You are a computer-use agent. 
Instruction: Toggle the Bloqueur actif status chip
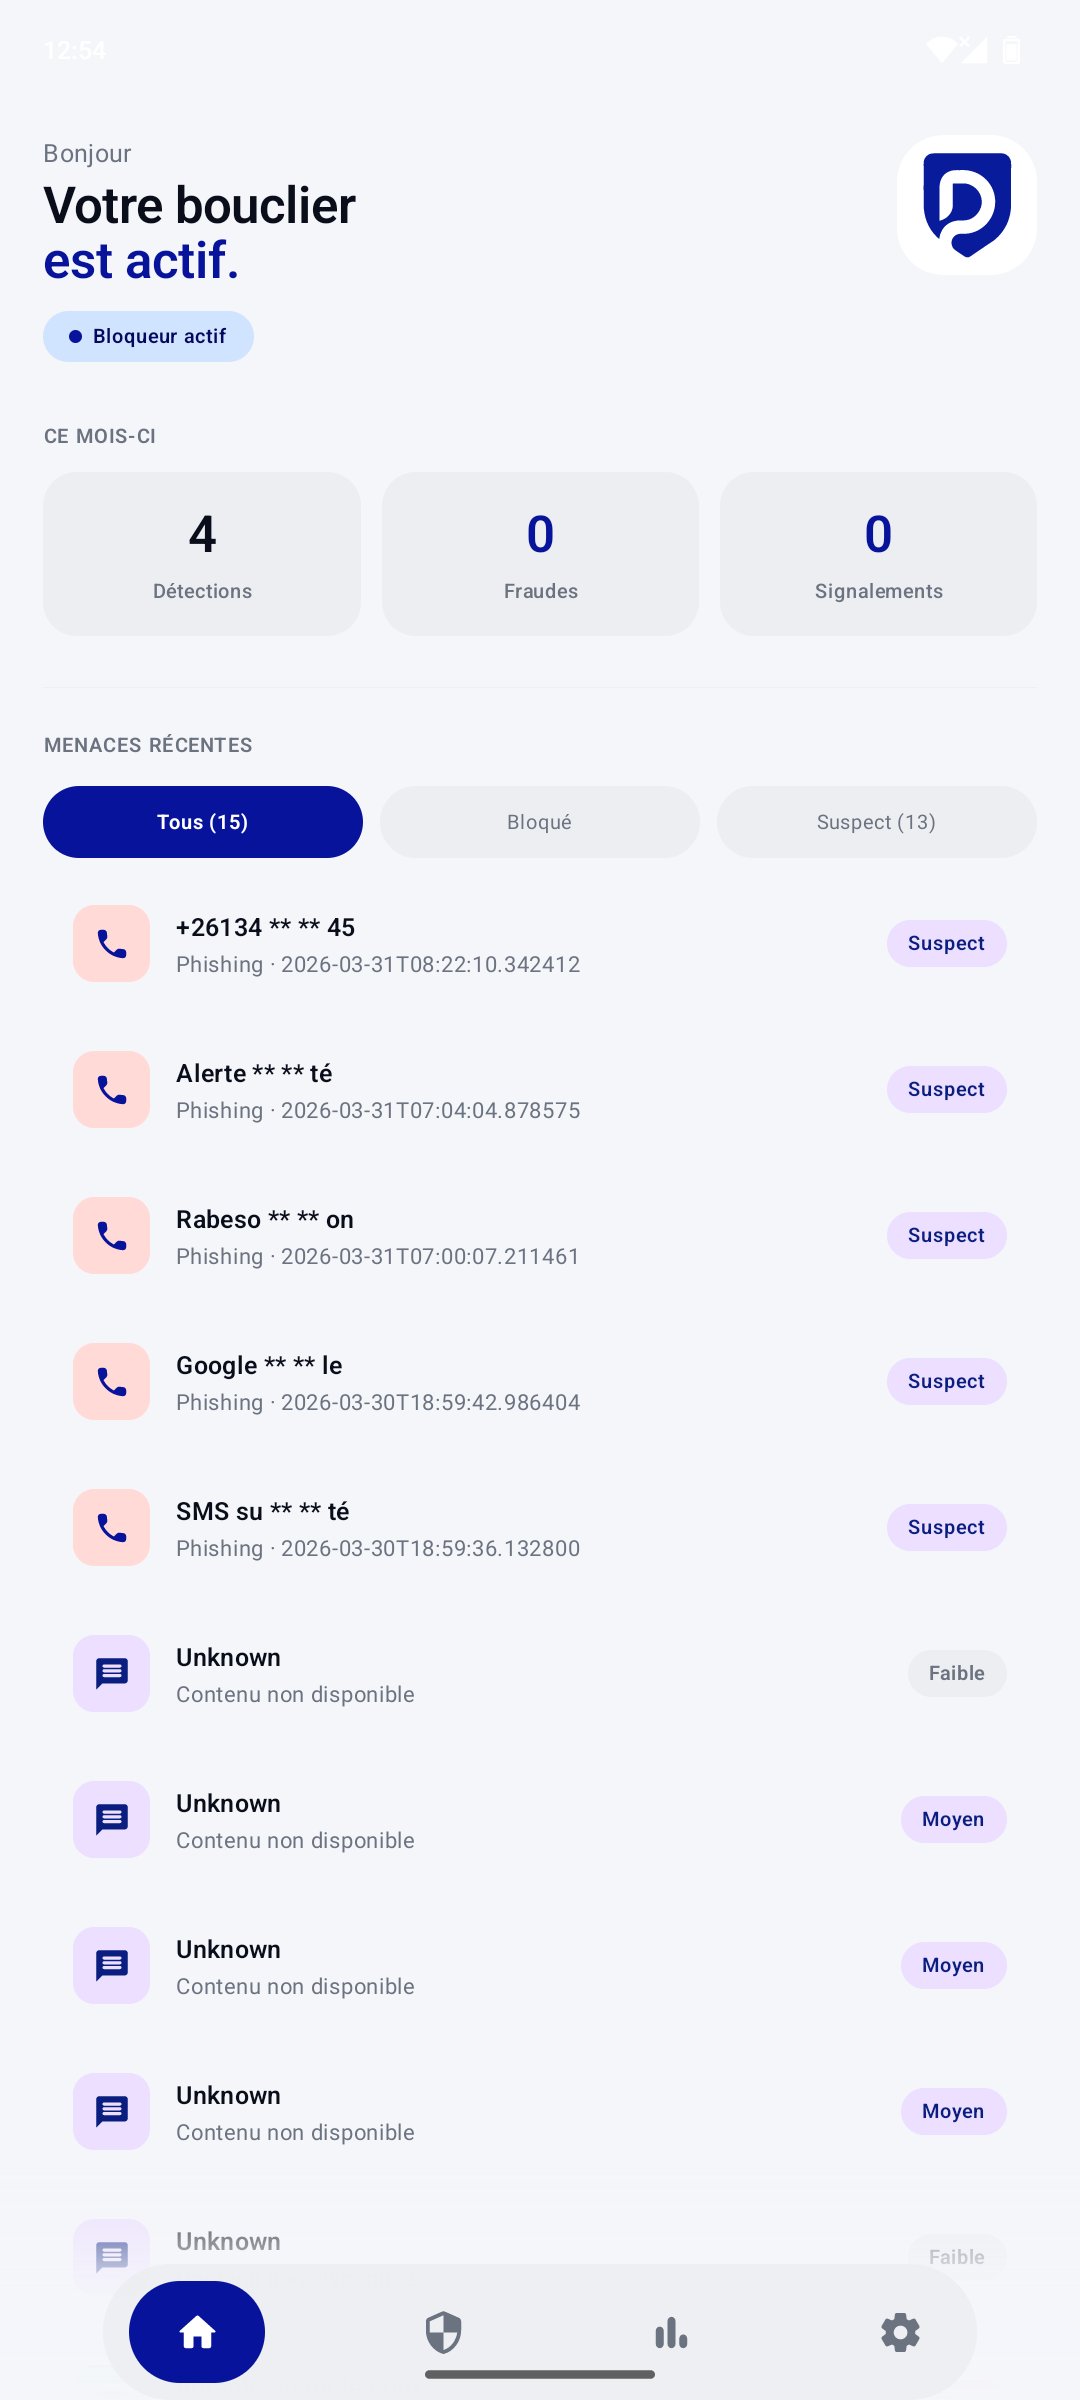(x=148, y=336)
